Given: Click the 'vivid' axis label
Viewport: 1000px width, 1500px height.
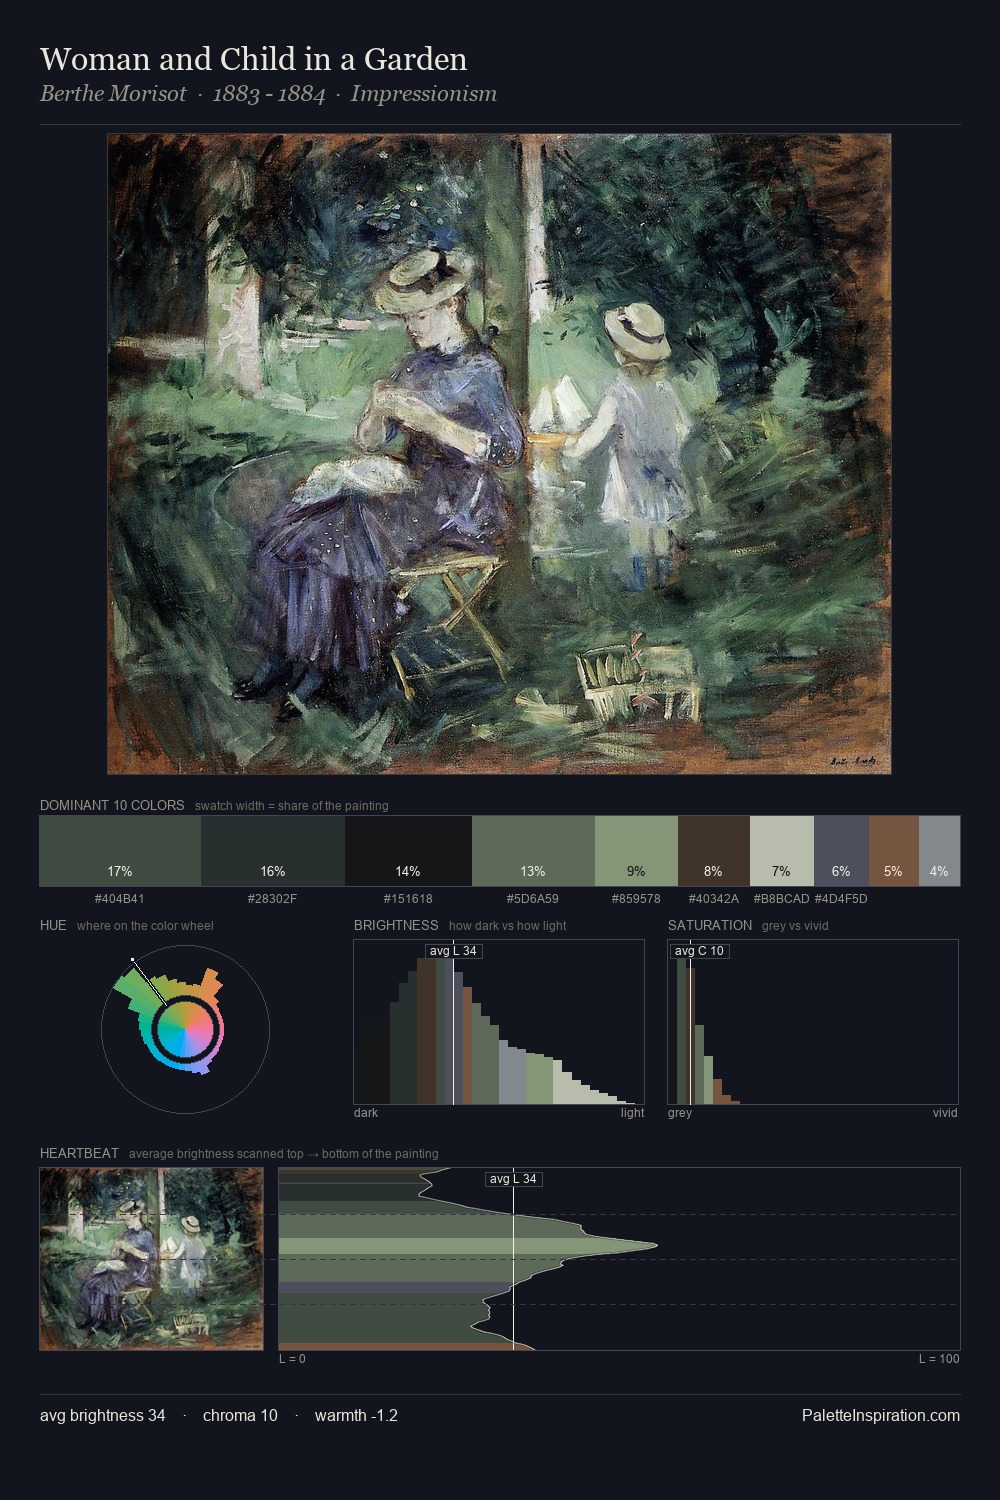Looking at the screenshot, I should click(x=945, y=1113).
